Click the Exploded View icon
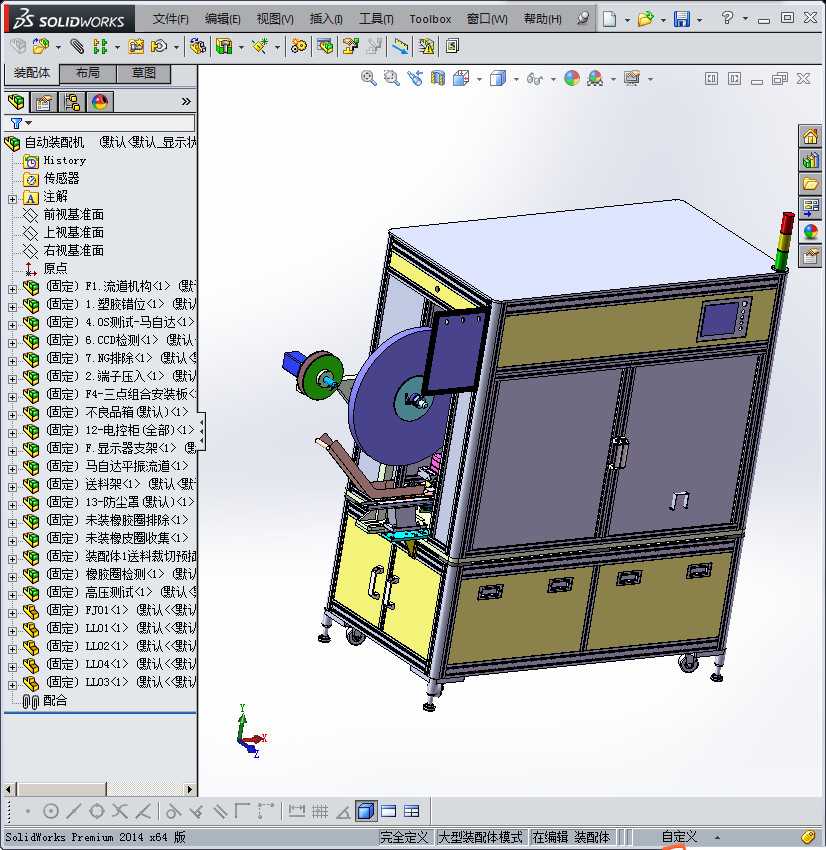The height and width of the screenshot is (850, 826). pos(350,46)
